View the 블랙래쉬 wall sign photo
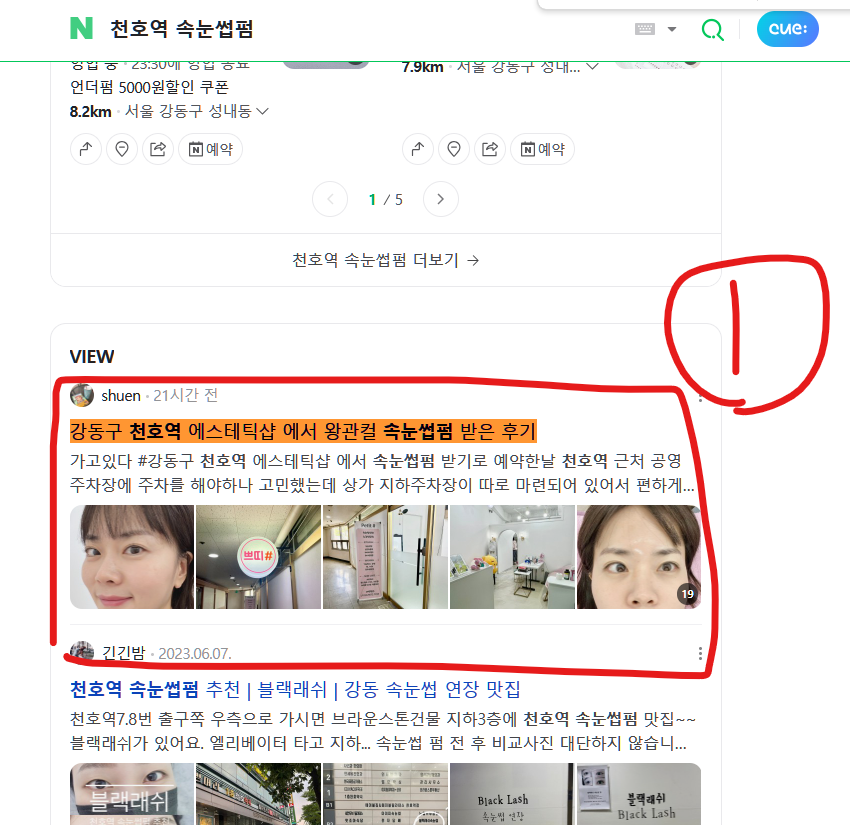 [639, 794]
